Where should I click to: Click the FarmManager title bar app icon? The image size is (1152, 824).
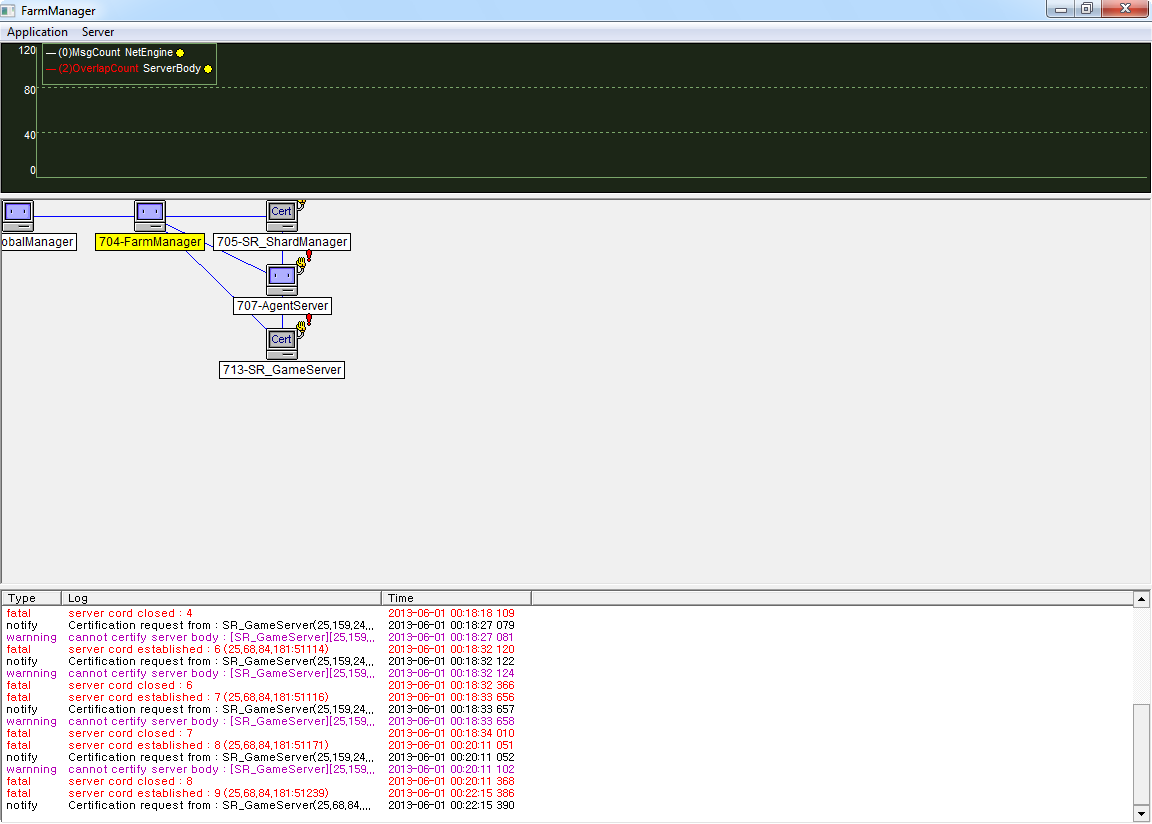9,10
